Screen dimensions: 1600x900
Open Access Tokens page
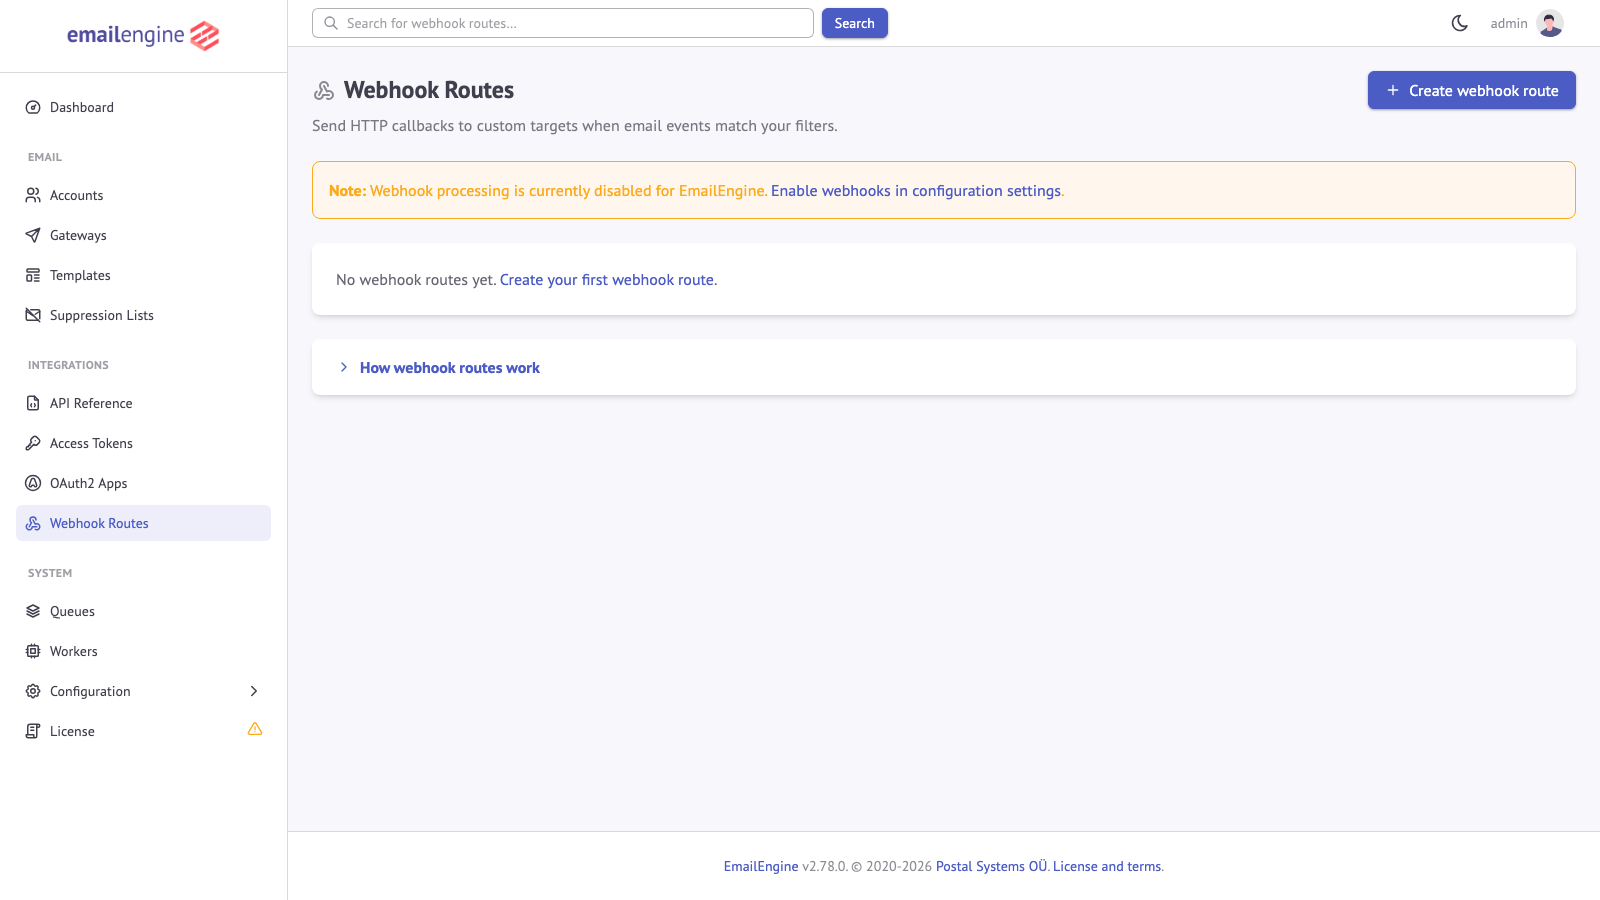[143, 443]
